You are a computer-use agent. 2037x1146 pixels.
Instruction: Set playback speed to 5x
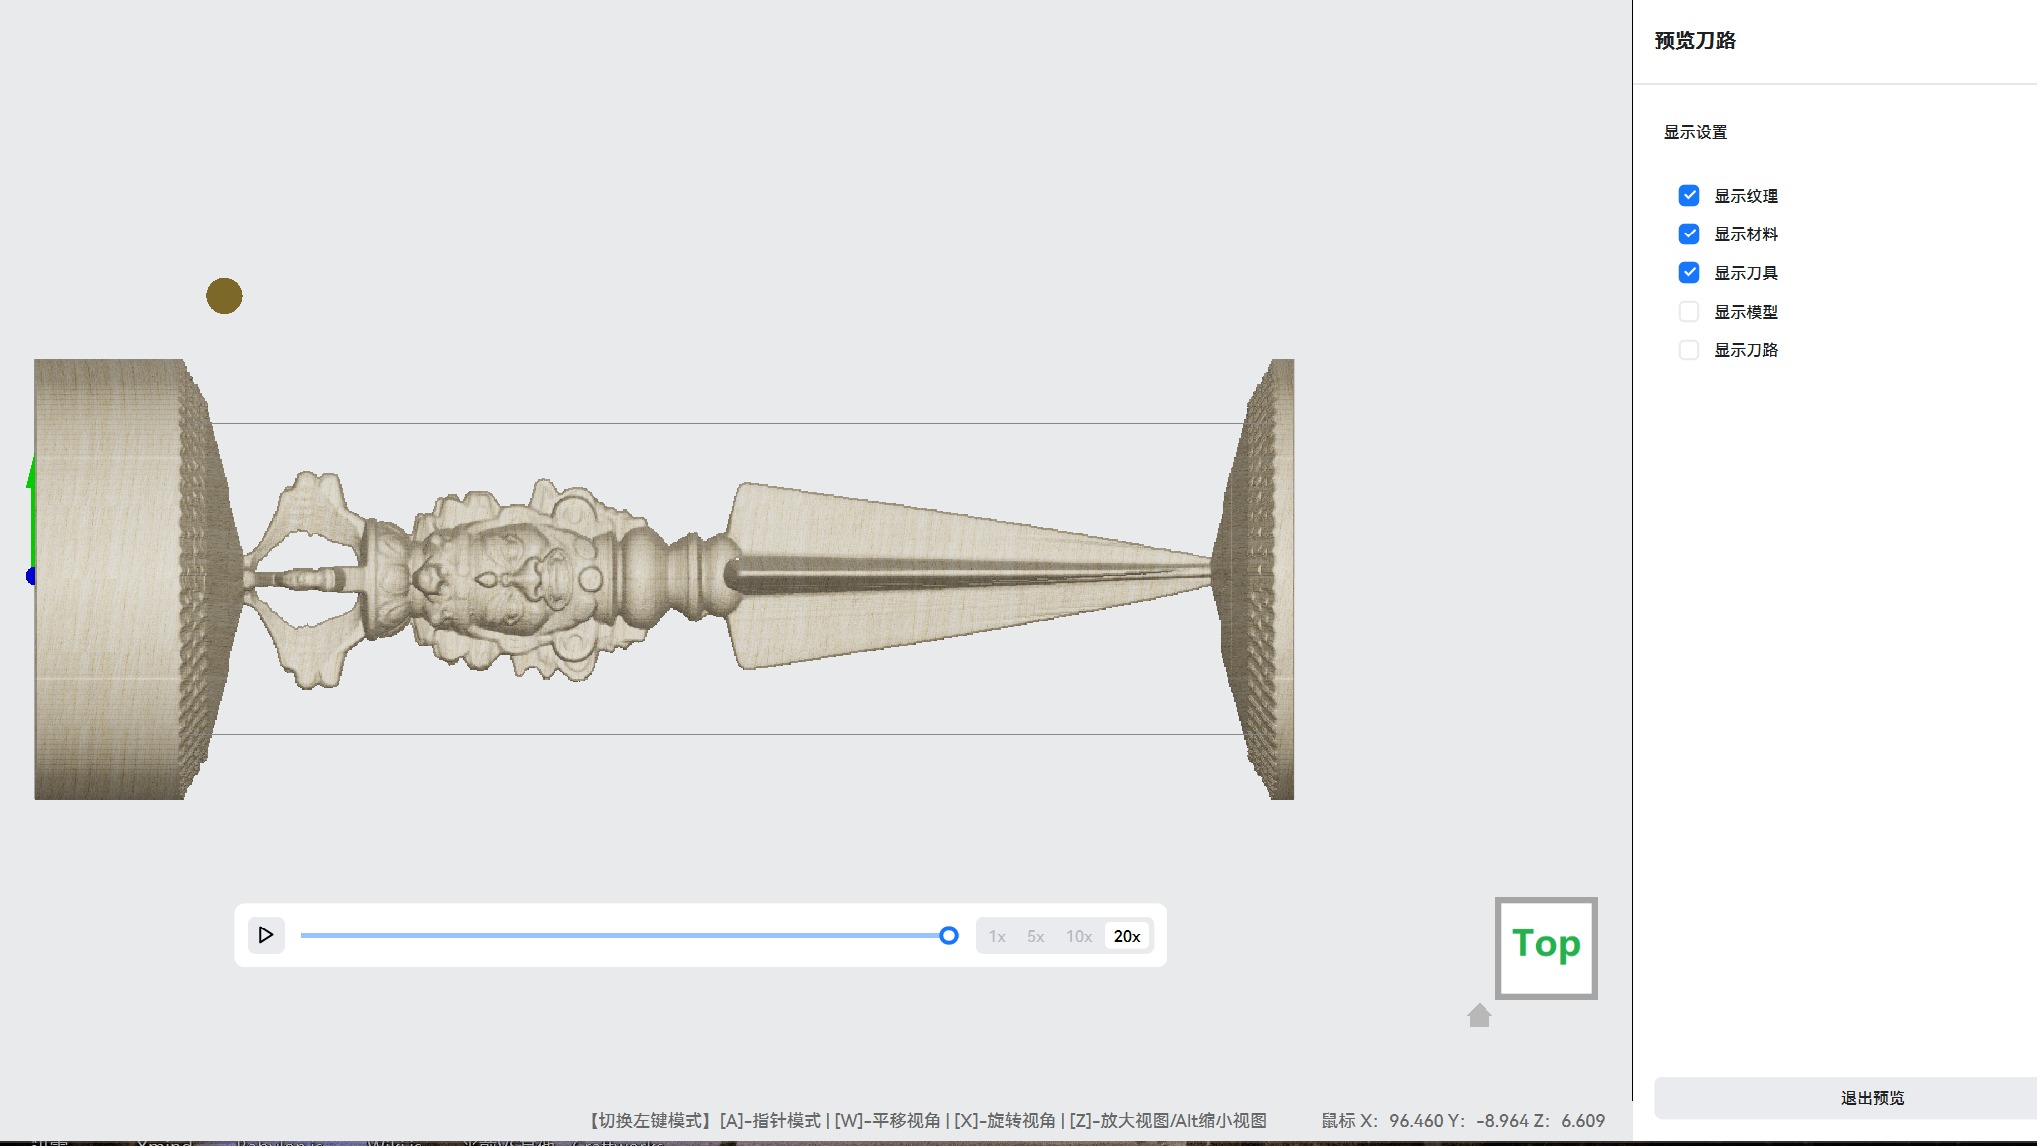(x=1035, y=936)
